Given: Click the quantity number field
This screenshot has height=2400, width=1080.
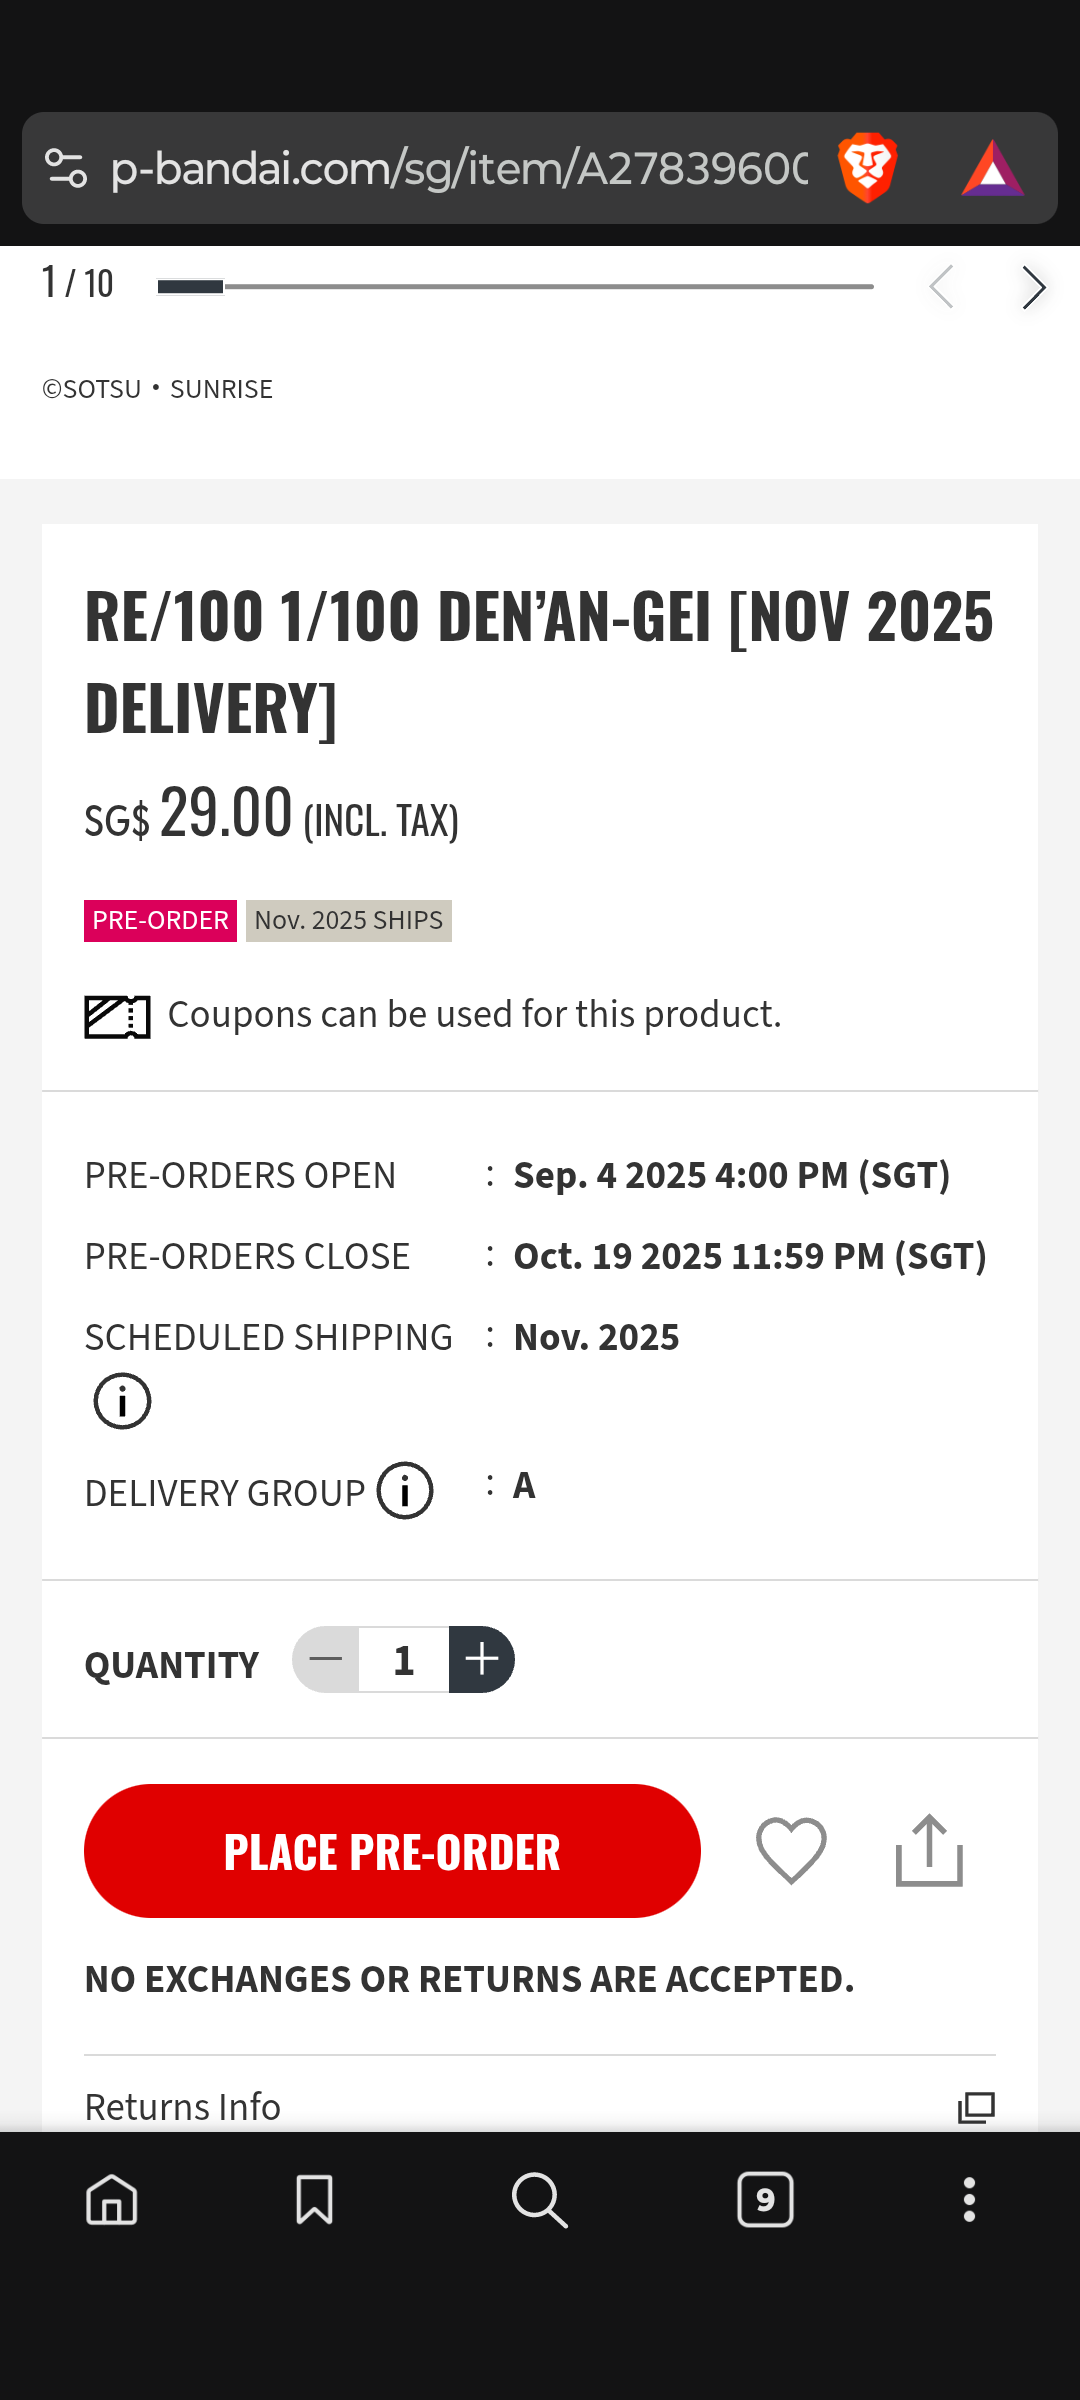Looking at the screenshot, I should [404, 1660].
